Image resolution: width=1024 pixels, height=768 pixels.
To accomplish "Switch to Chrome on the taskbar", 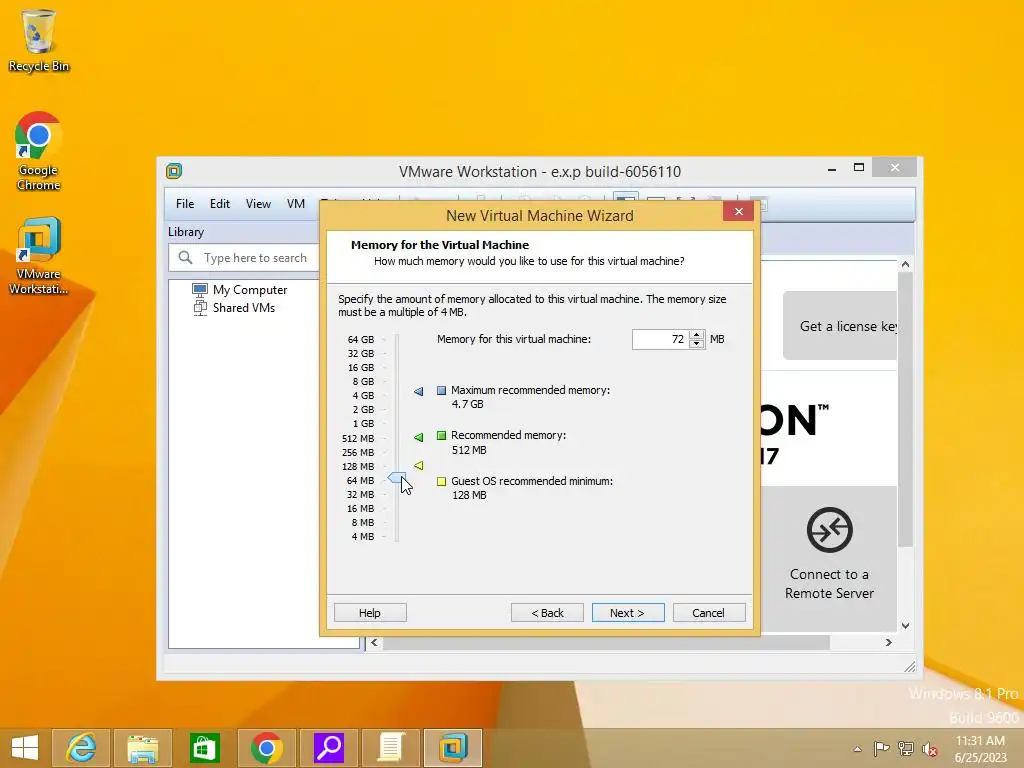I will click(266, 748).
